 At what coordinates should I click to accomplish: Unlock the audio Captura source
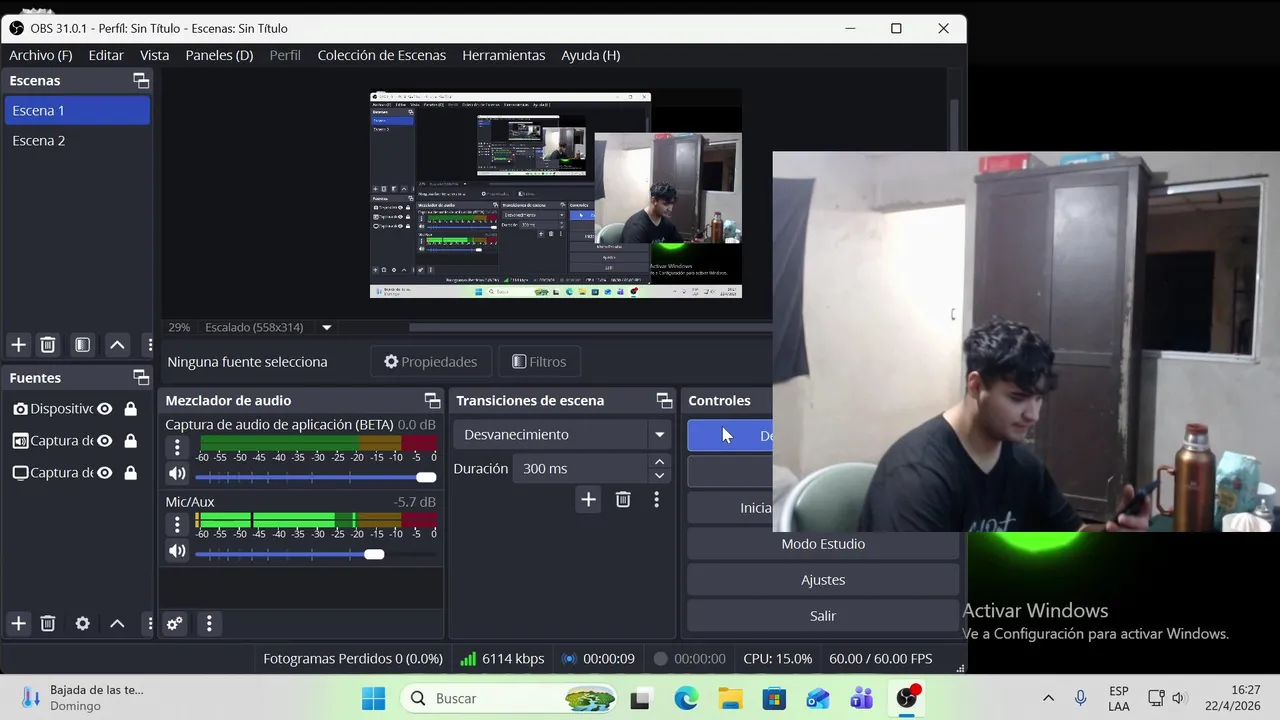tap(130, 441)
